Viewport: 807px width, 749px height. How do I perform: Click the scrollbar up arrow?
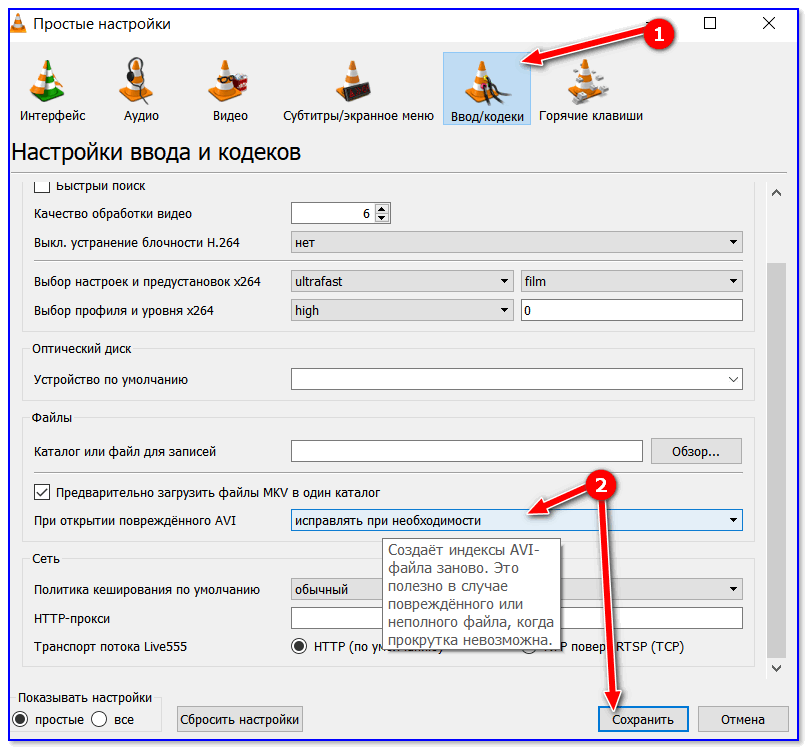(x=777, y=193)
